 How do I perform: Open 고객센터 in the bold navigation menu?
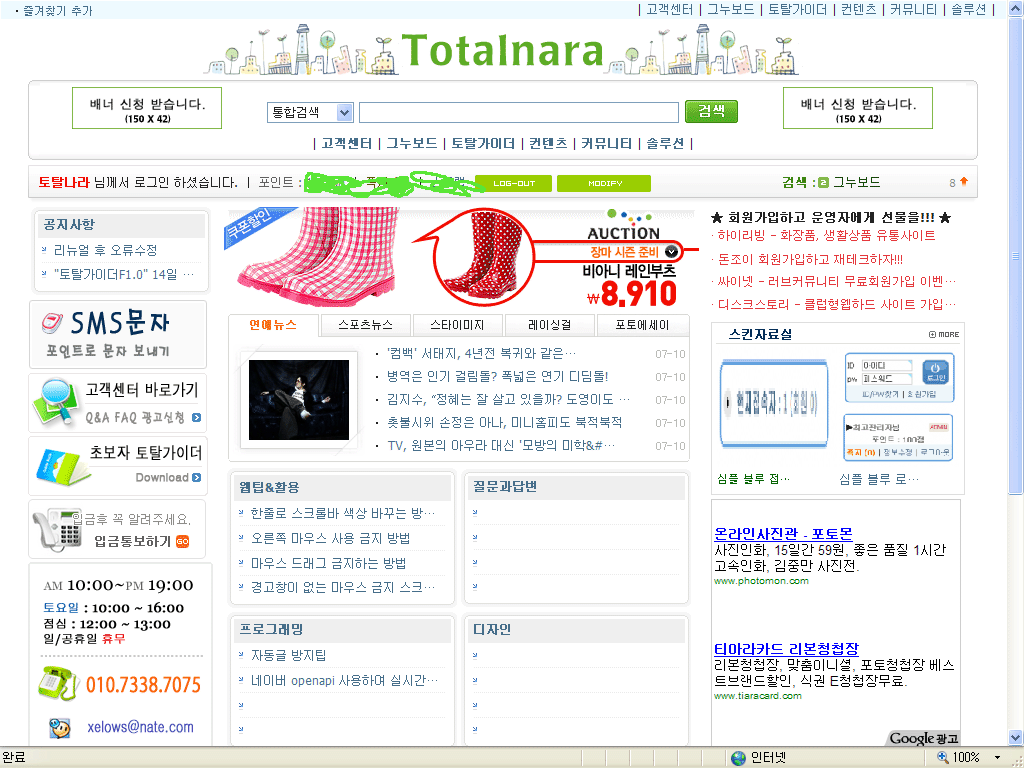pyautogui.click(x=346, y=143)
